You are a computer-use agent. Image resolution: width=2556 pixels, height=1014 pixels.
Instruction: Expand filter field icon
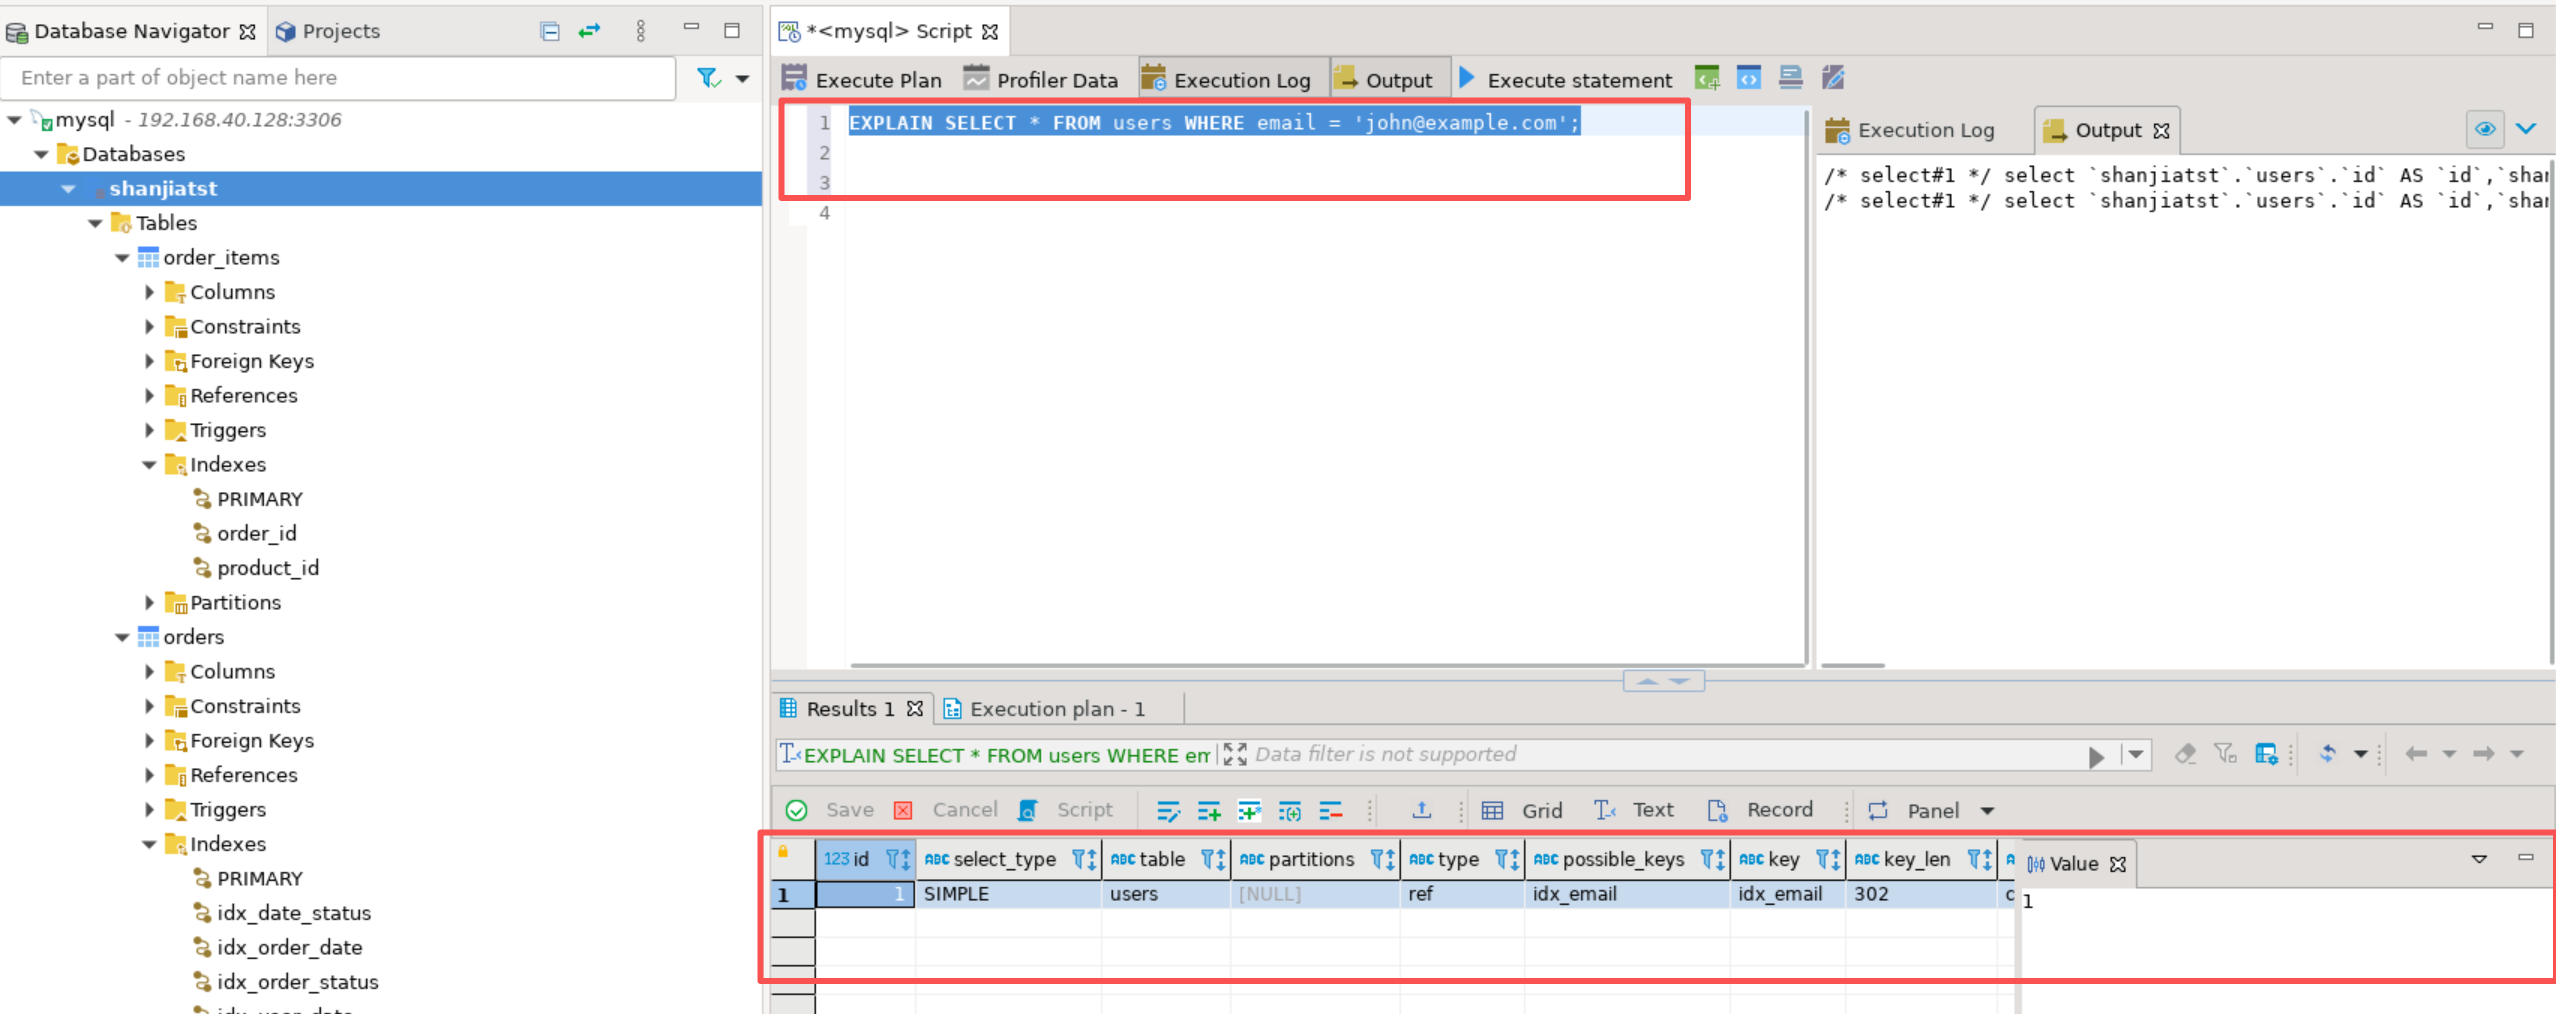(x=1235, y=754)
